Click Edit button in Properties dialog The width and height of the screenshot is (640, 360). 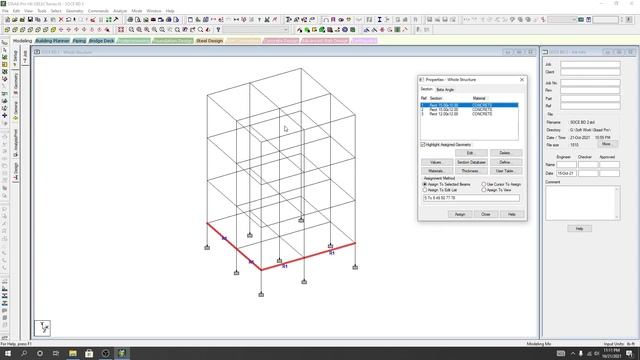pyautogui.click(x=471, y=153)
